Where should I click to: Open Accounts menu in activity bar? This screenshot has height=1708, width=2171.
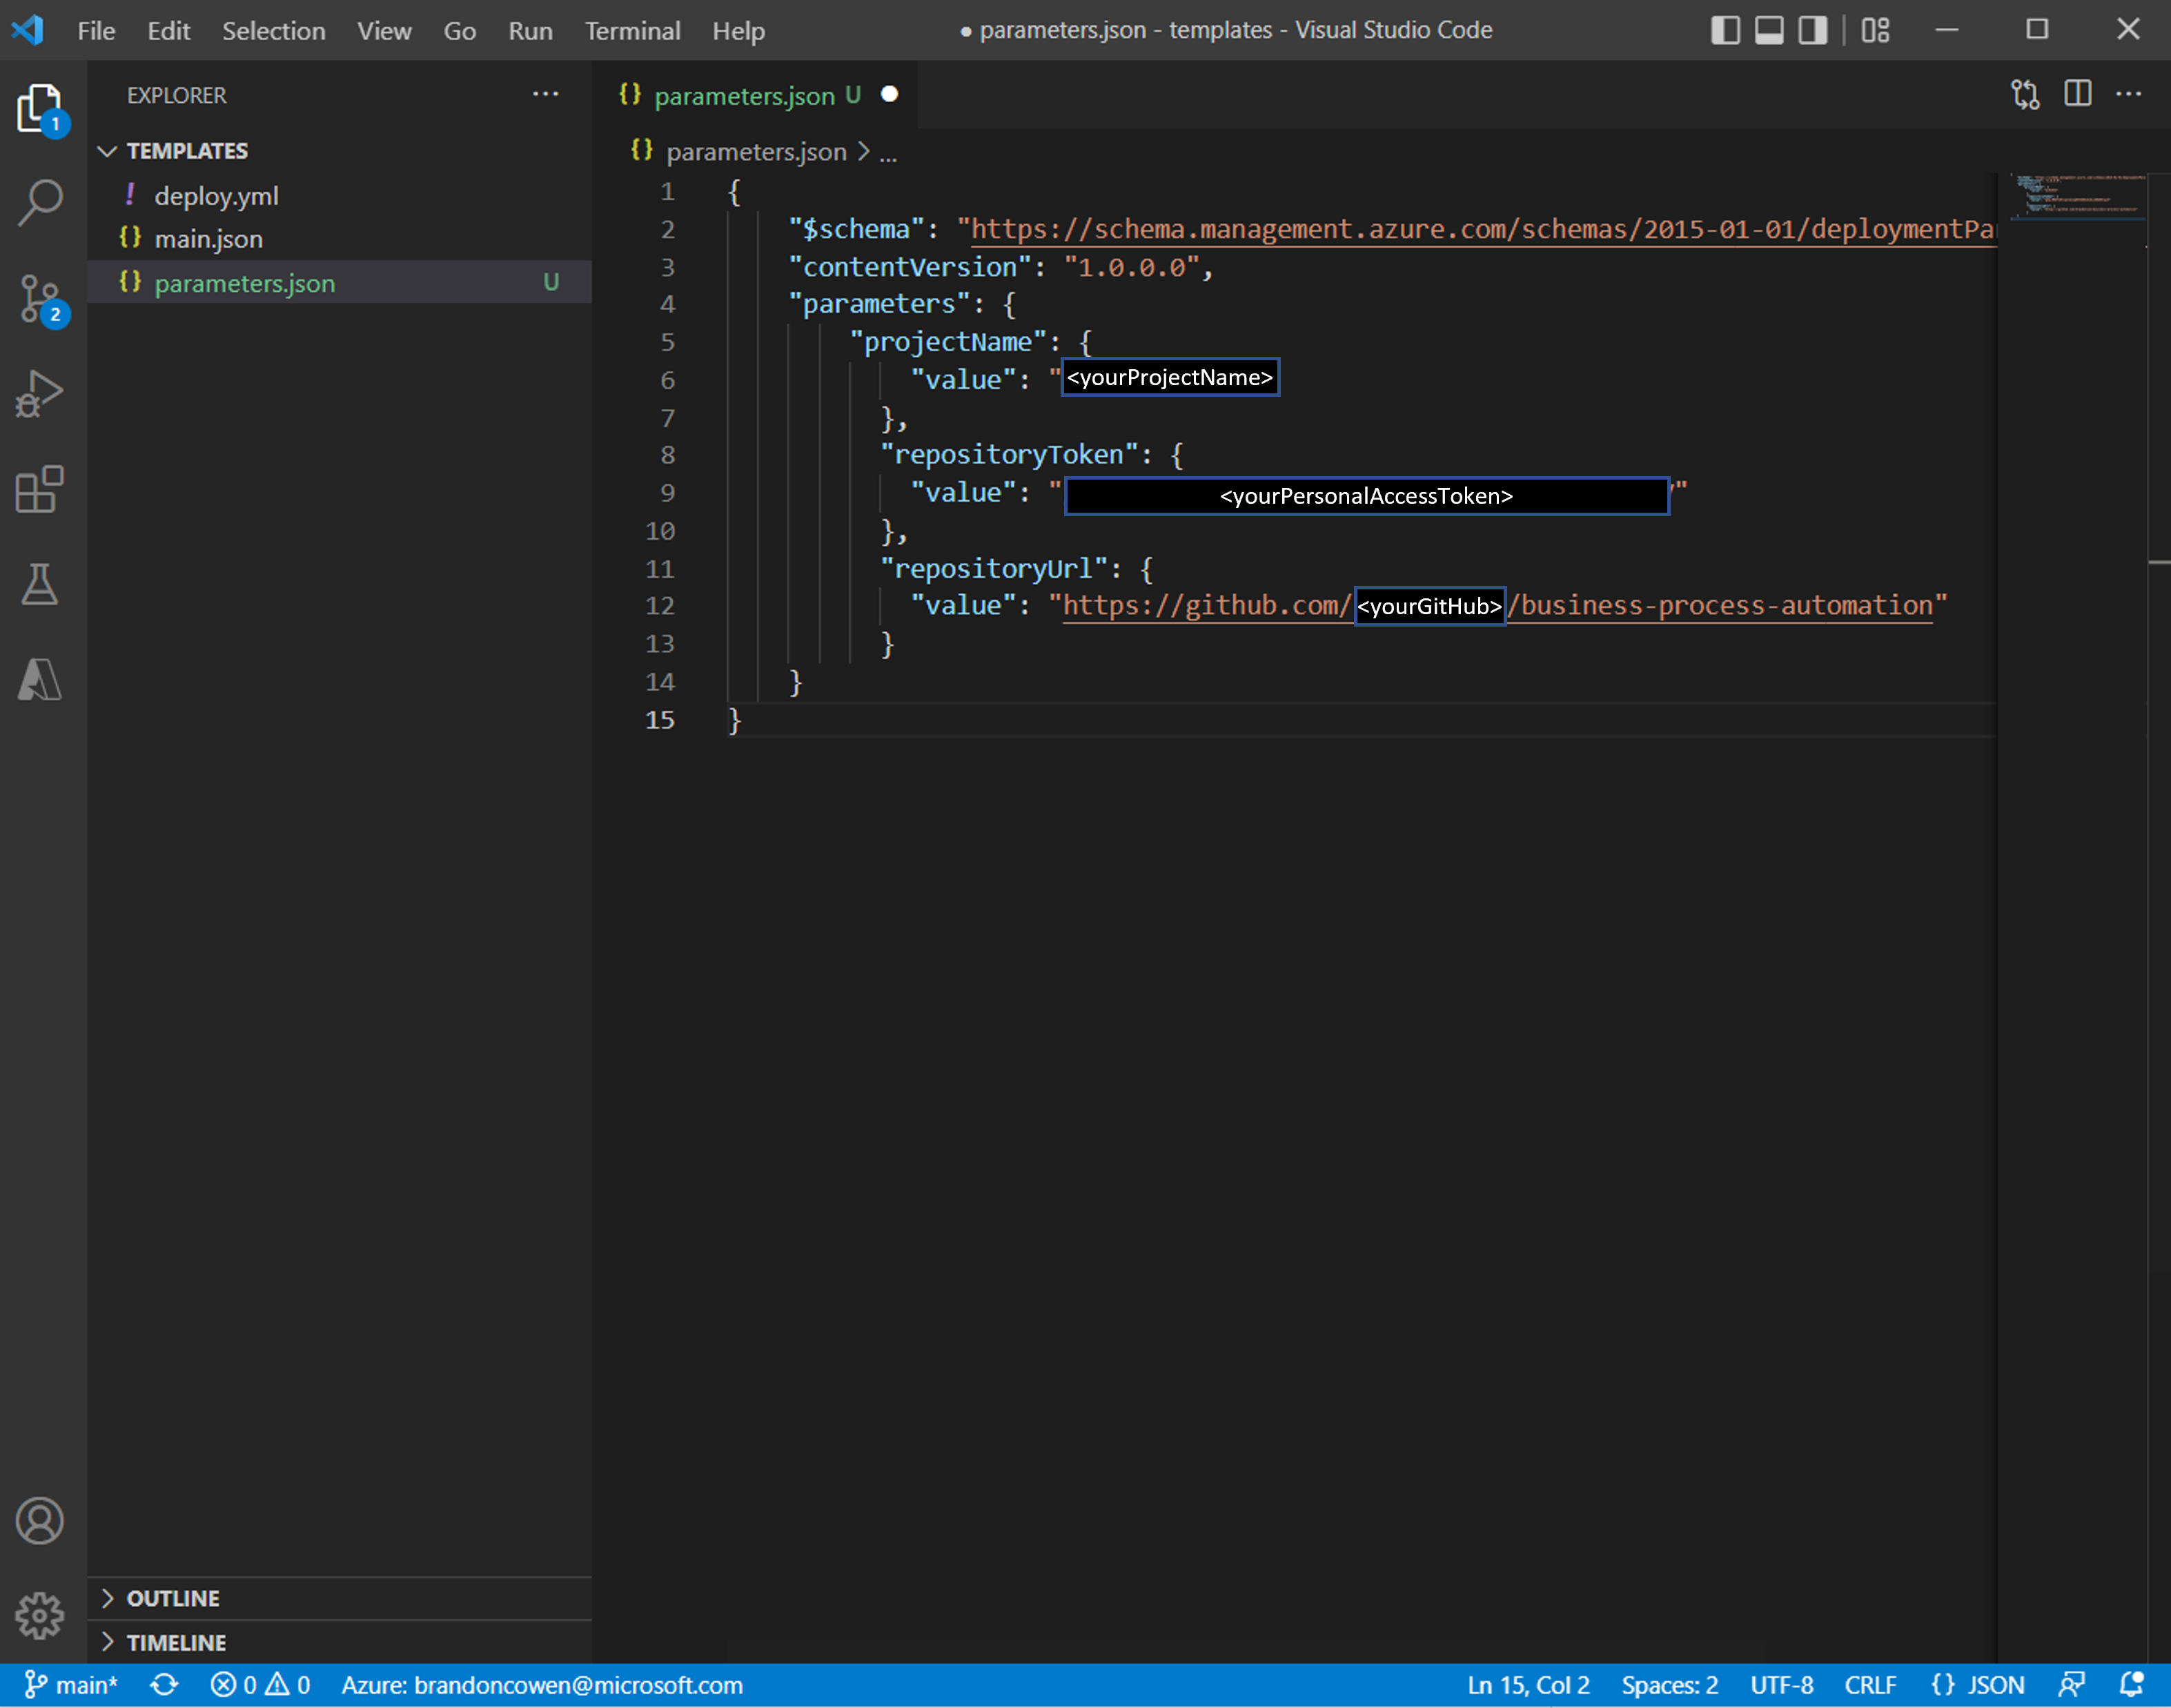tap(40, 1521)
